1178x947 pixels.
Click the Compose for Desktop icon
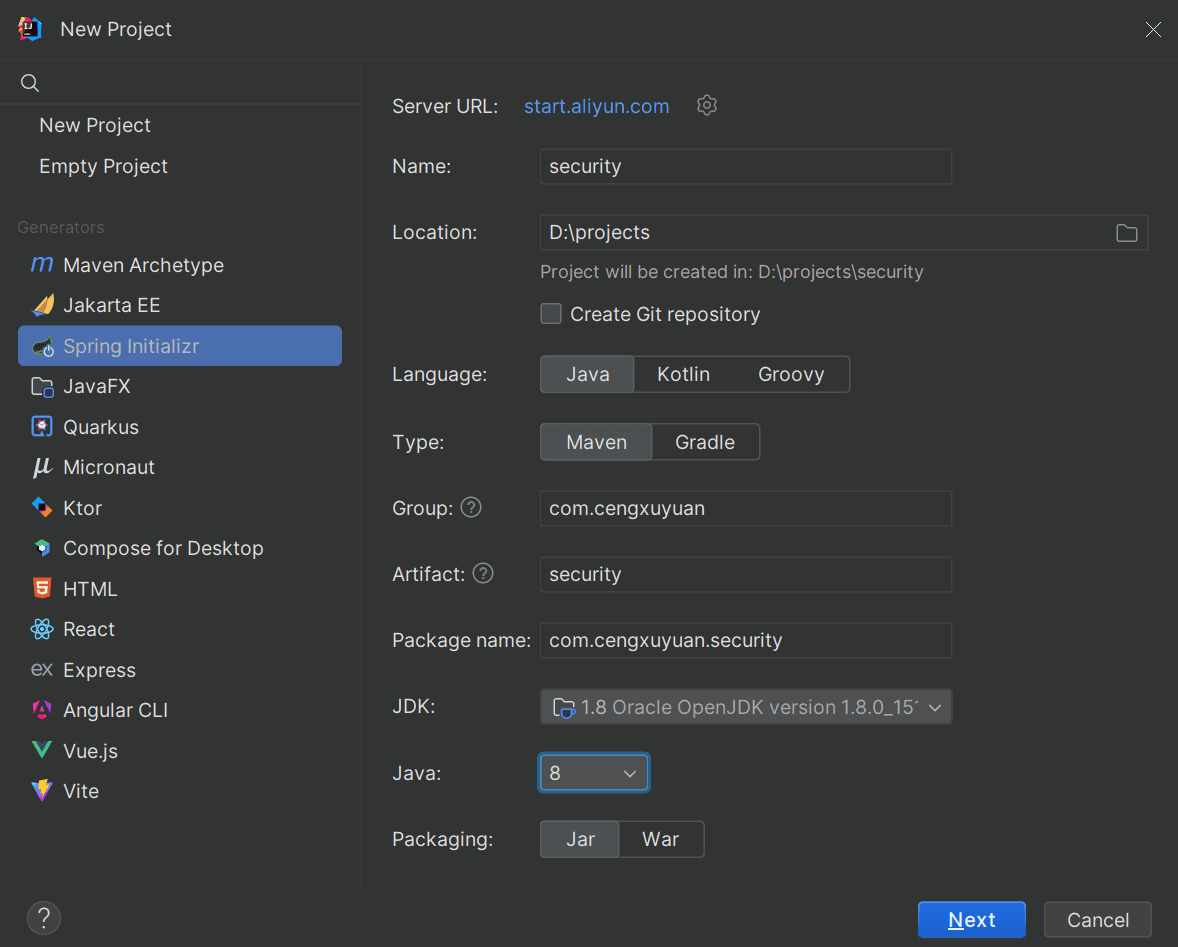pyautogui.click(x=43, y=548)
